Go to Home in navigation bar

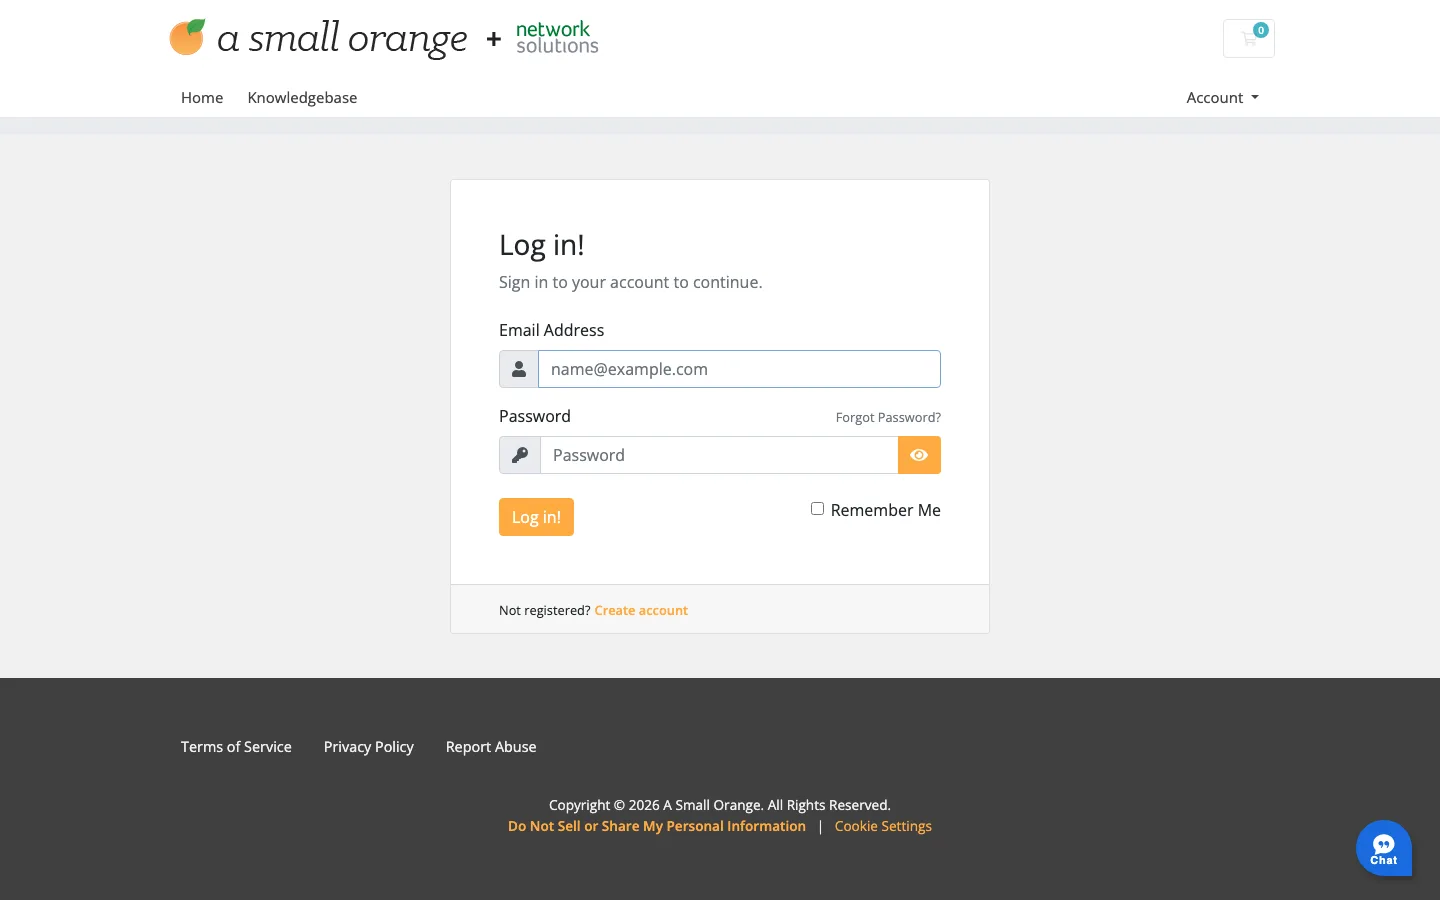coord(202,97)
